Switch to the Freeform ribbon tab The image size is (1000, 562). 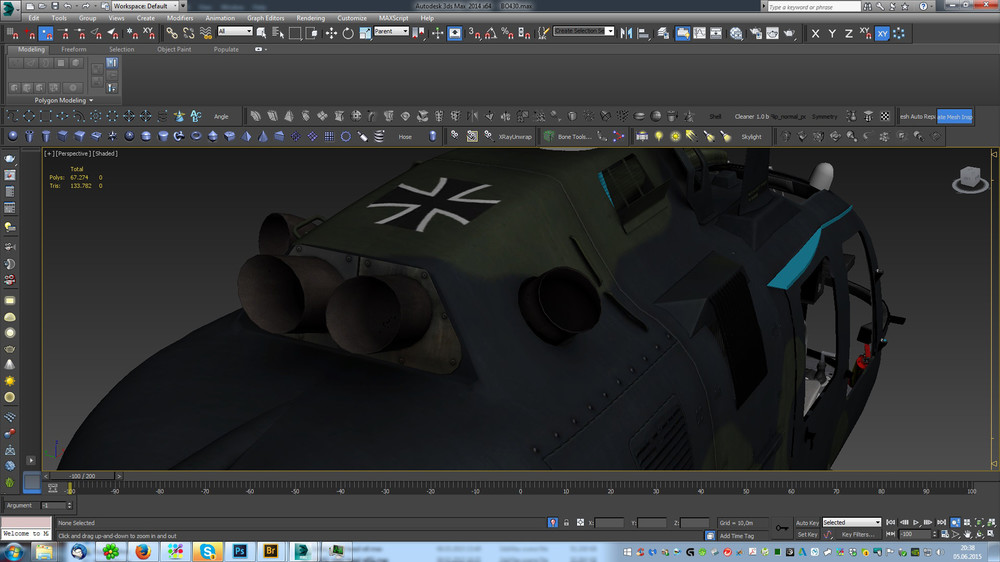(x=74, y=49)
